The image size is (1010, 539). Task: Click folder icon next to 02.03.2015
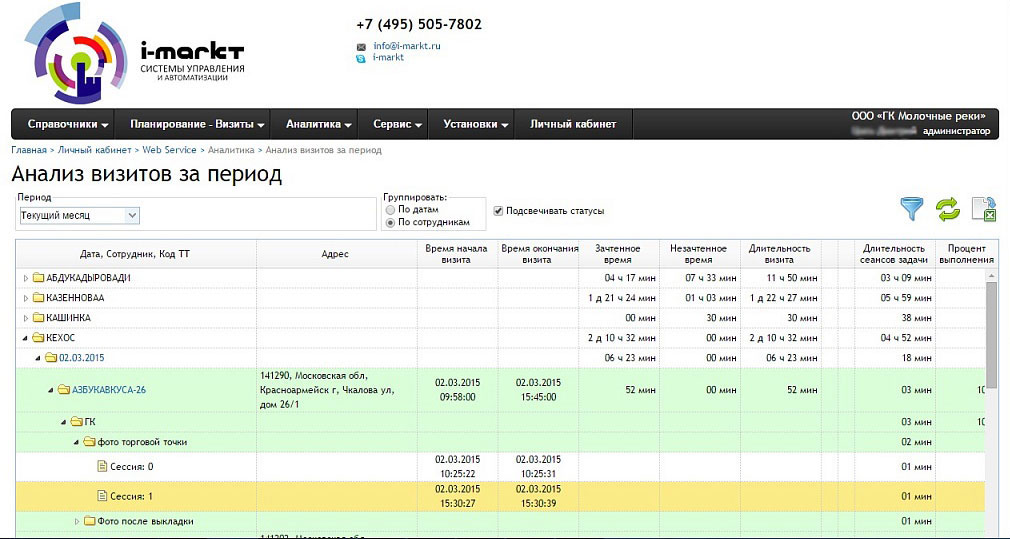click(x=51, y=358)
